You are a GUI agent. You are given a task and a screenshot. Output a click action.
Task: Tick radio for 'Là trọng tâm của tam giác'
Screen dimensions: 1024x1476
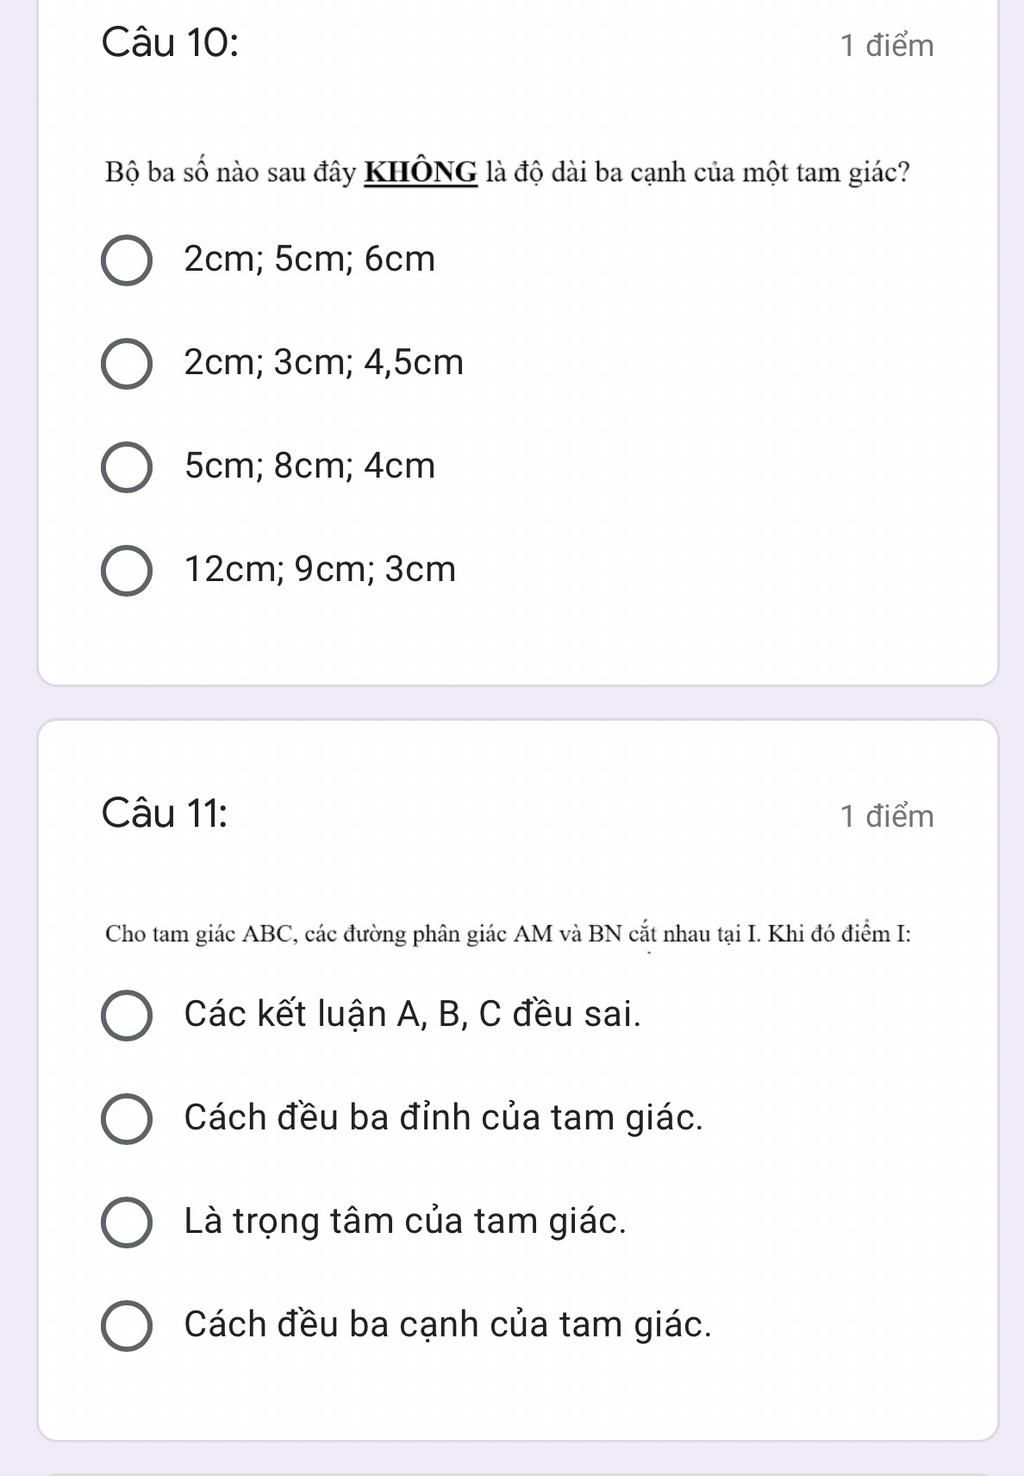127,1222
